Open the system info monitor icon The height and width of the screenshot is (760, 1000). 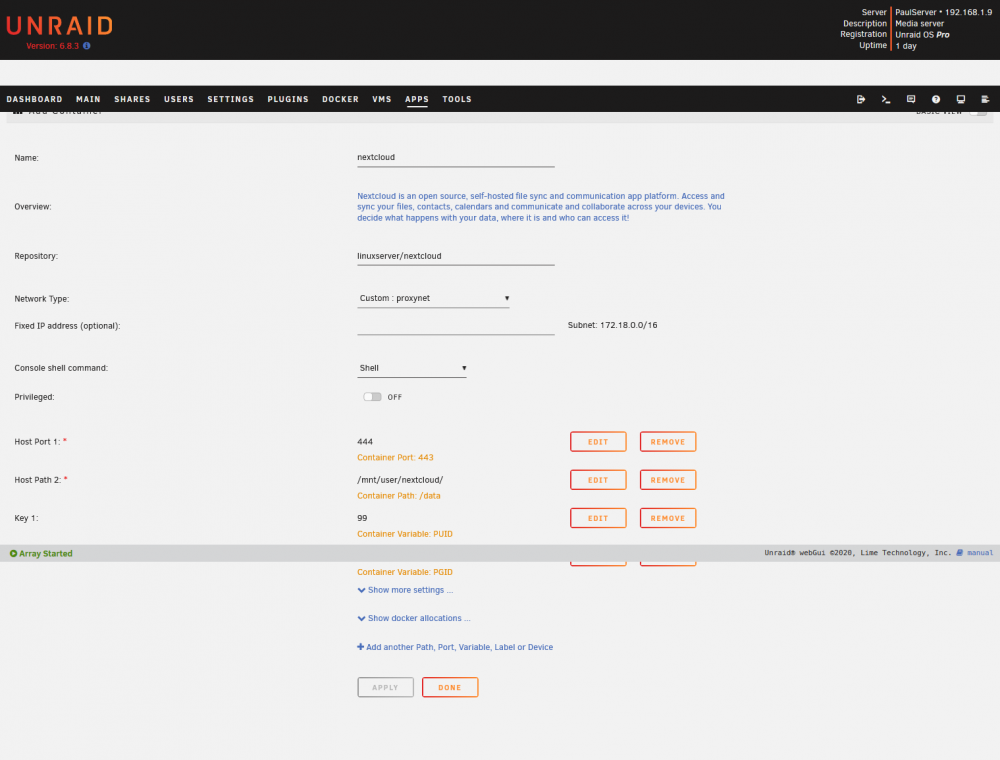point(960,99)
